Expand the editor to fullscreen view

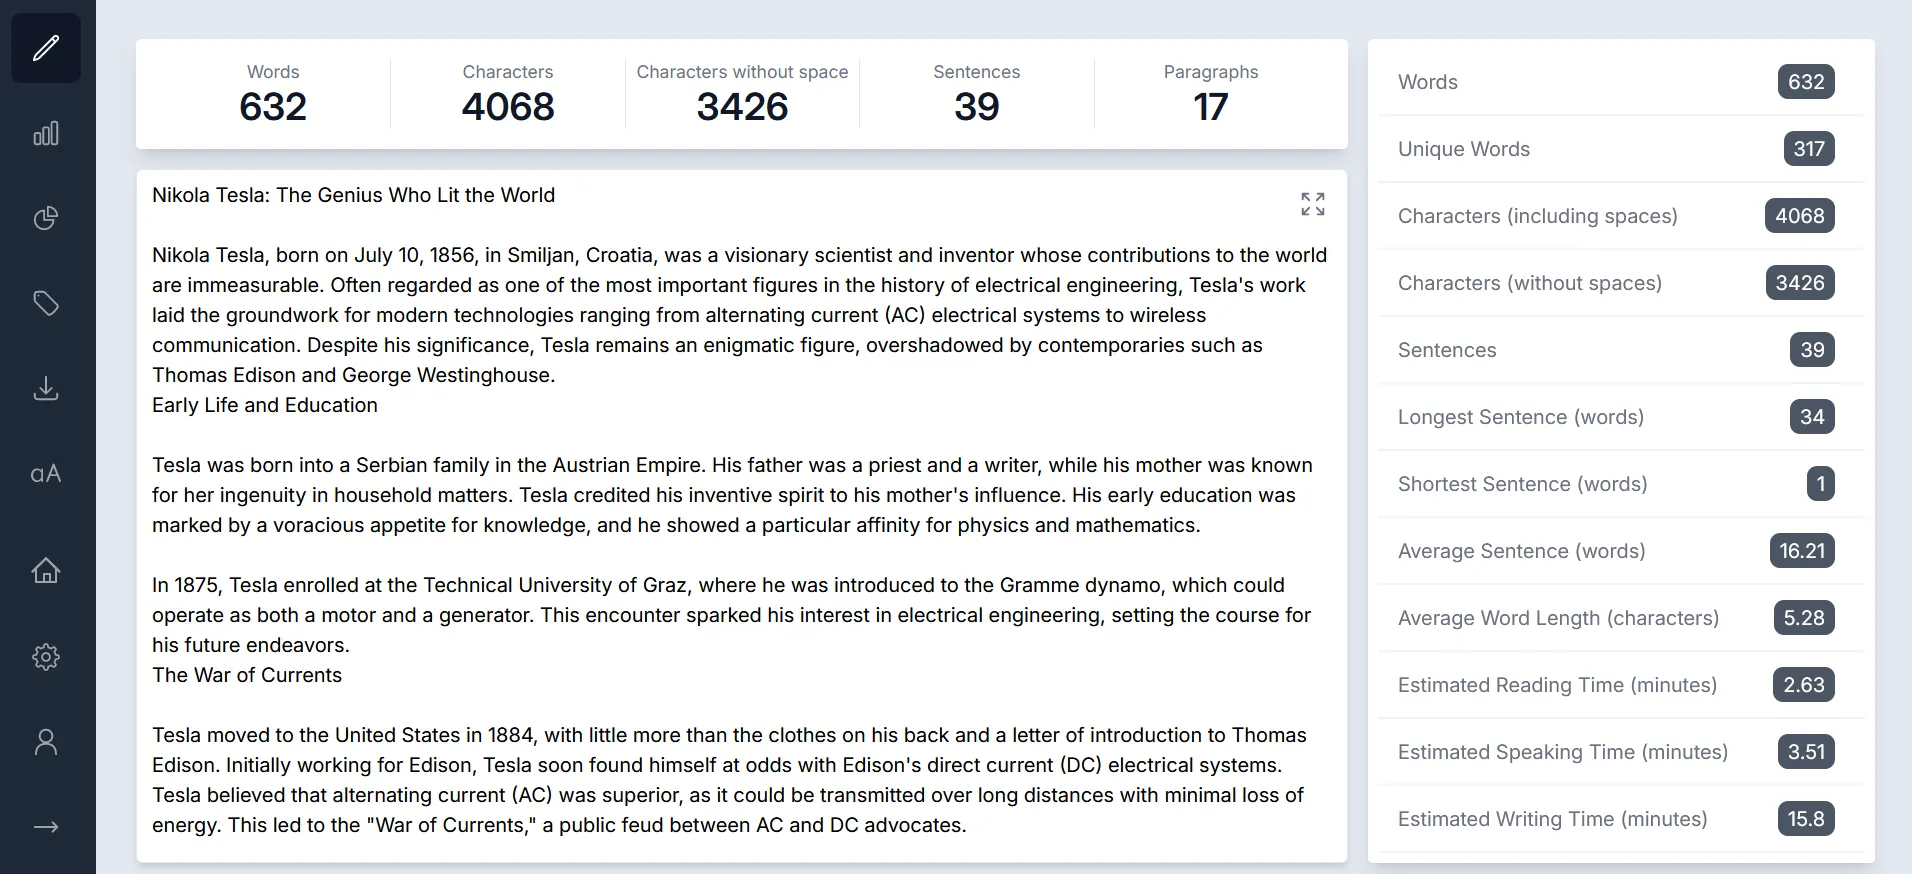pyautogui.click(x=1312, y=204)
